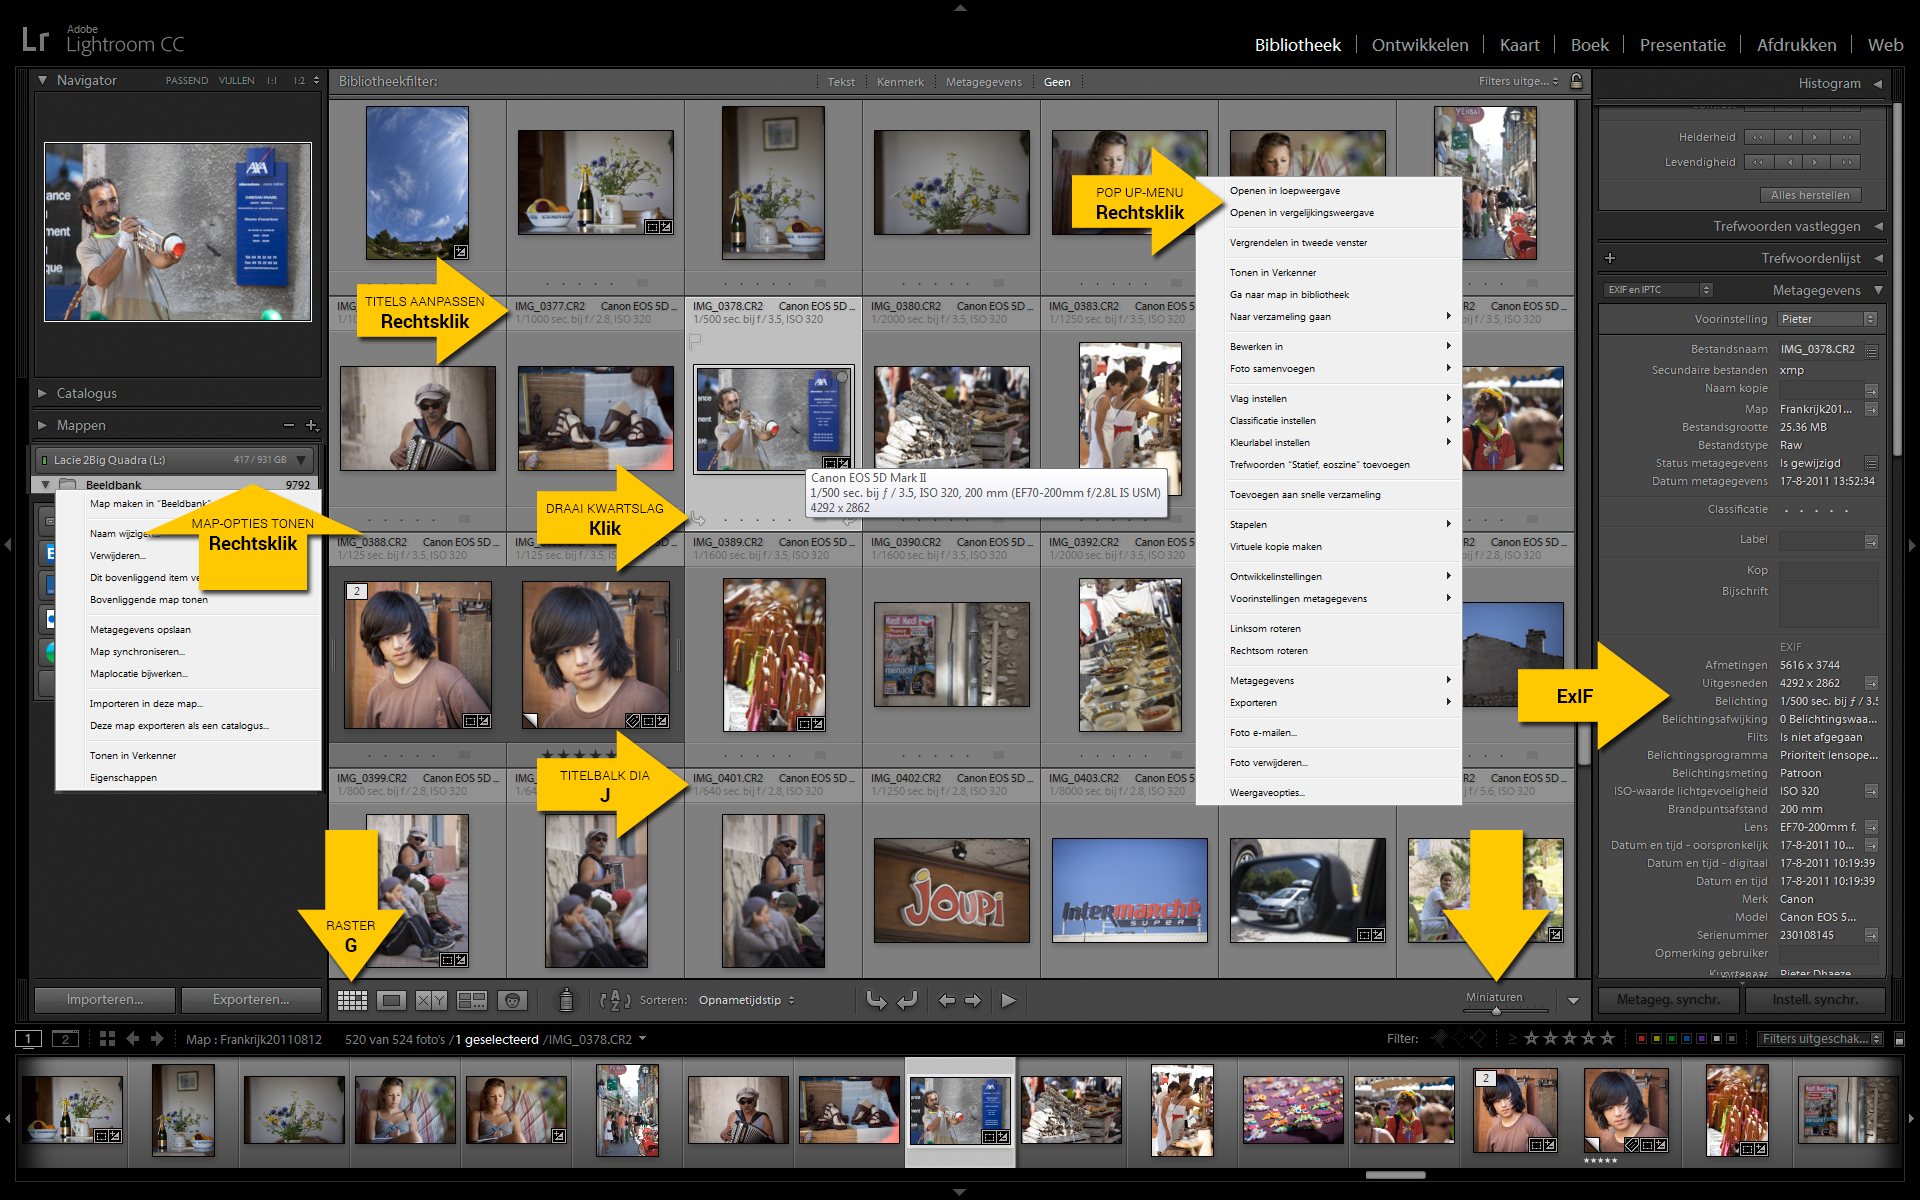Expand the Catalogus panel
The height and width of the screenshot is (1200, 1920).
pos(86,393)
